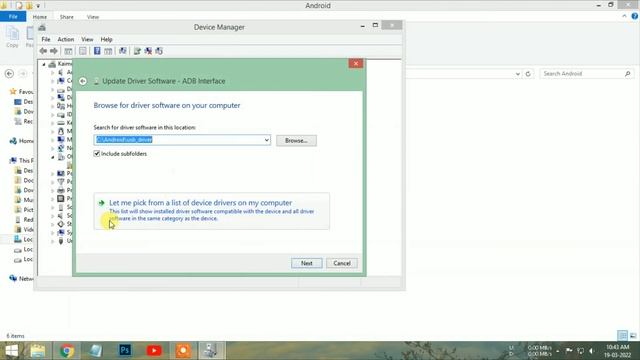Refresh the Android folder address bar
Image resolution: width=640 pixels, height=360 pixels.
click(528, 74)
